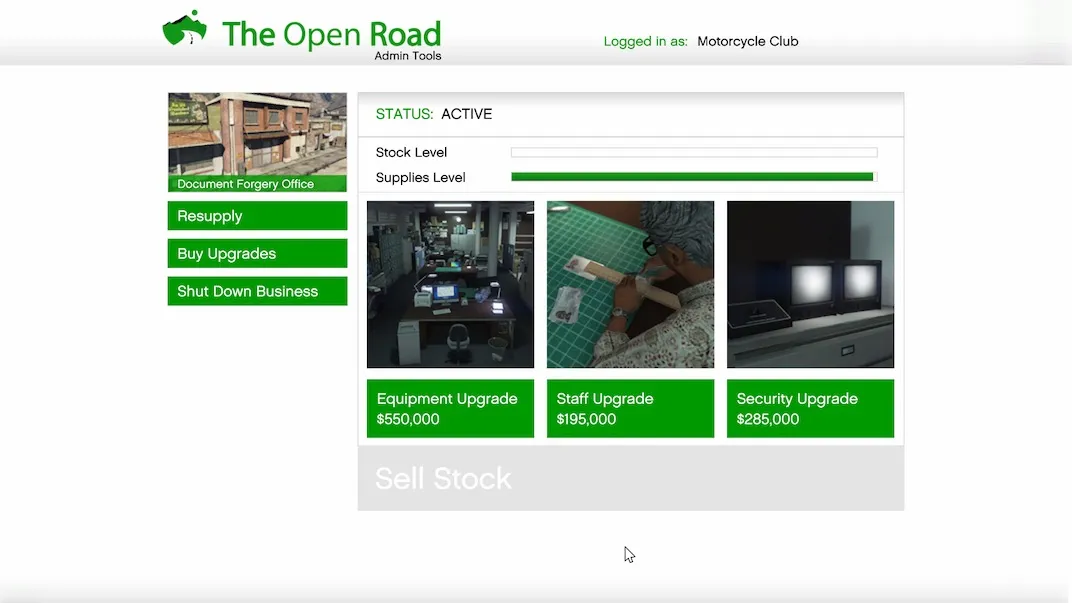
Task: Open the Buy Upgrades menu
Action: click(257, 254)
